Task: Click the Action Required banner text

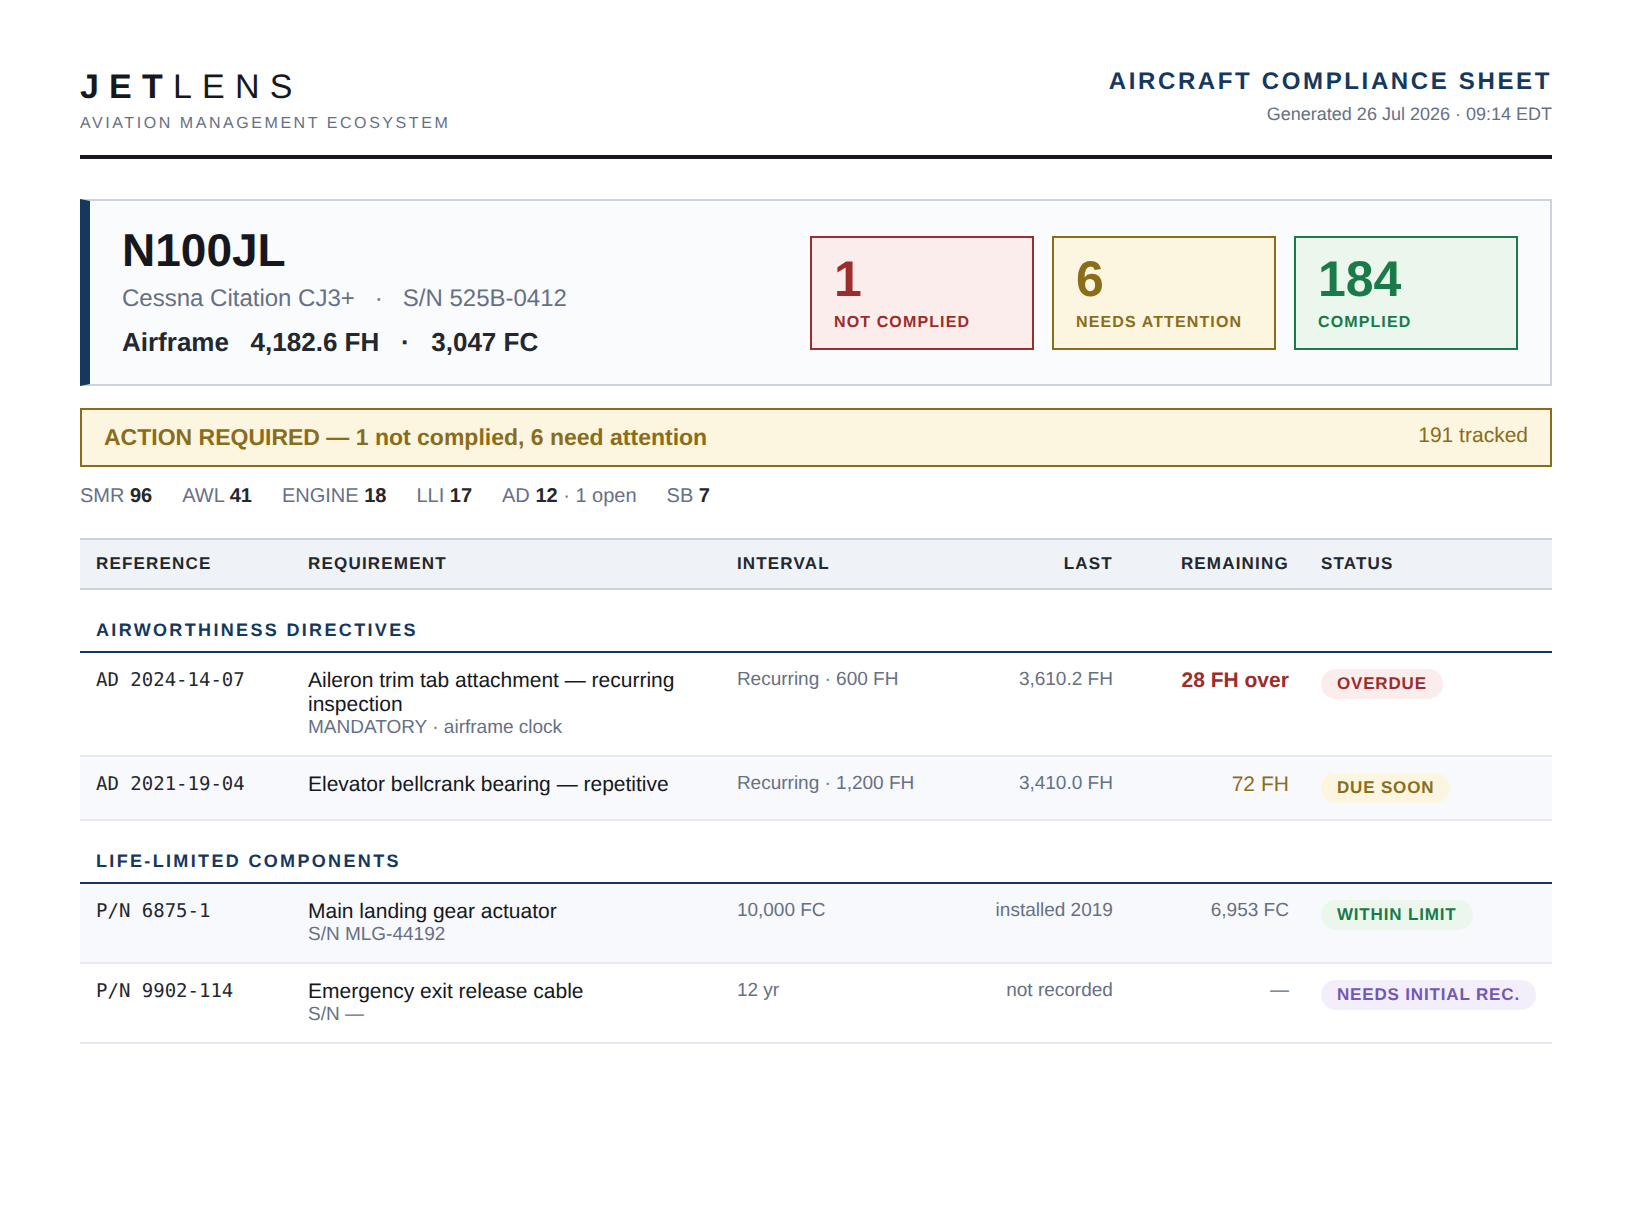Action: (405, 437)
